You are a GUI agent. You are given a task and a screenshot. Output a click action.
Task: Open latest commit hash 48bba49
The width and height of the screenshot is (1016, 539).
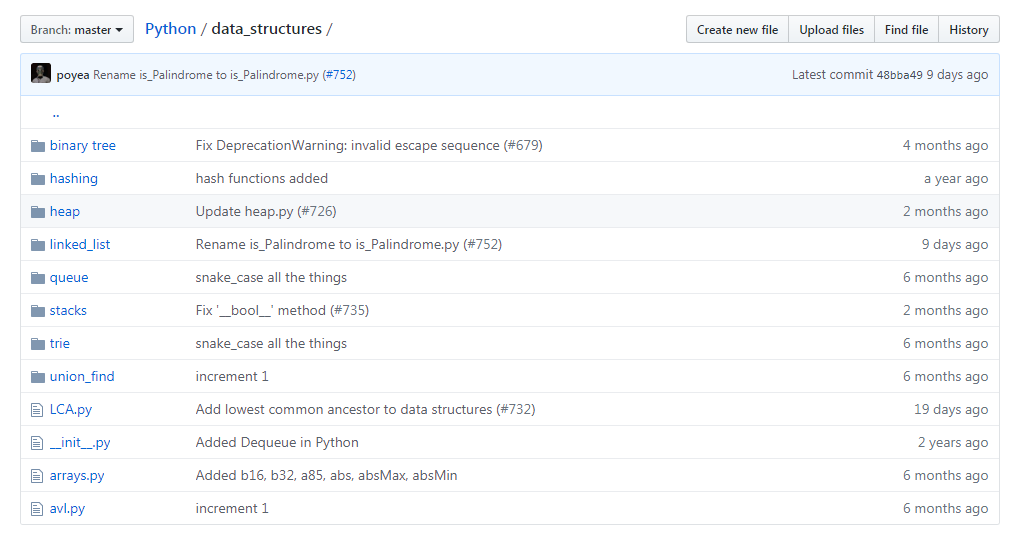pos(899,75)
